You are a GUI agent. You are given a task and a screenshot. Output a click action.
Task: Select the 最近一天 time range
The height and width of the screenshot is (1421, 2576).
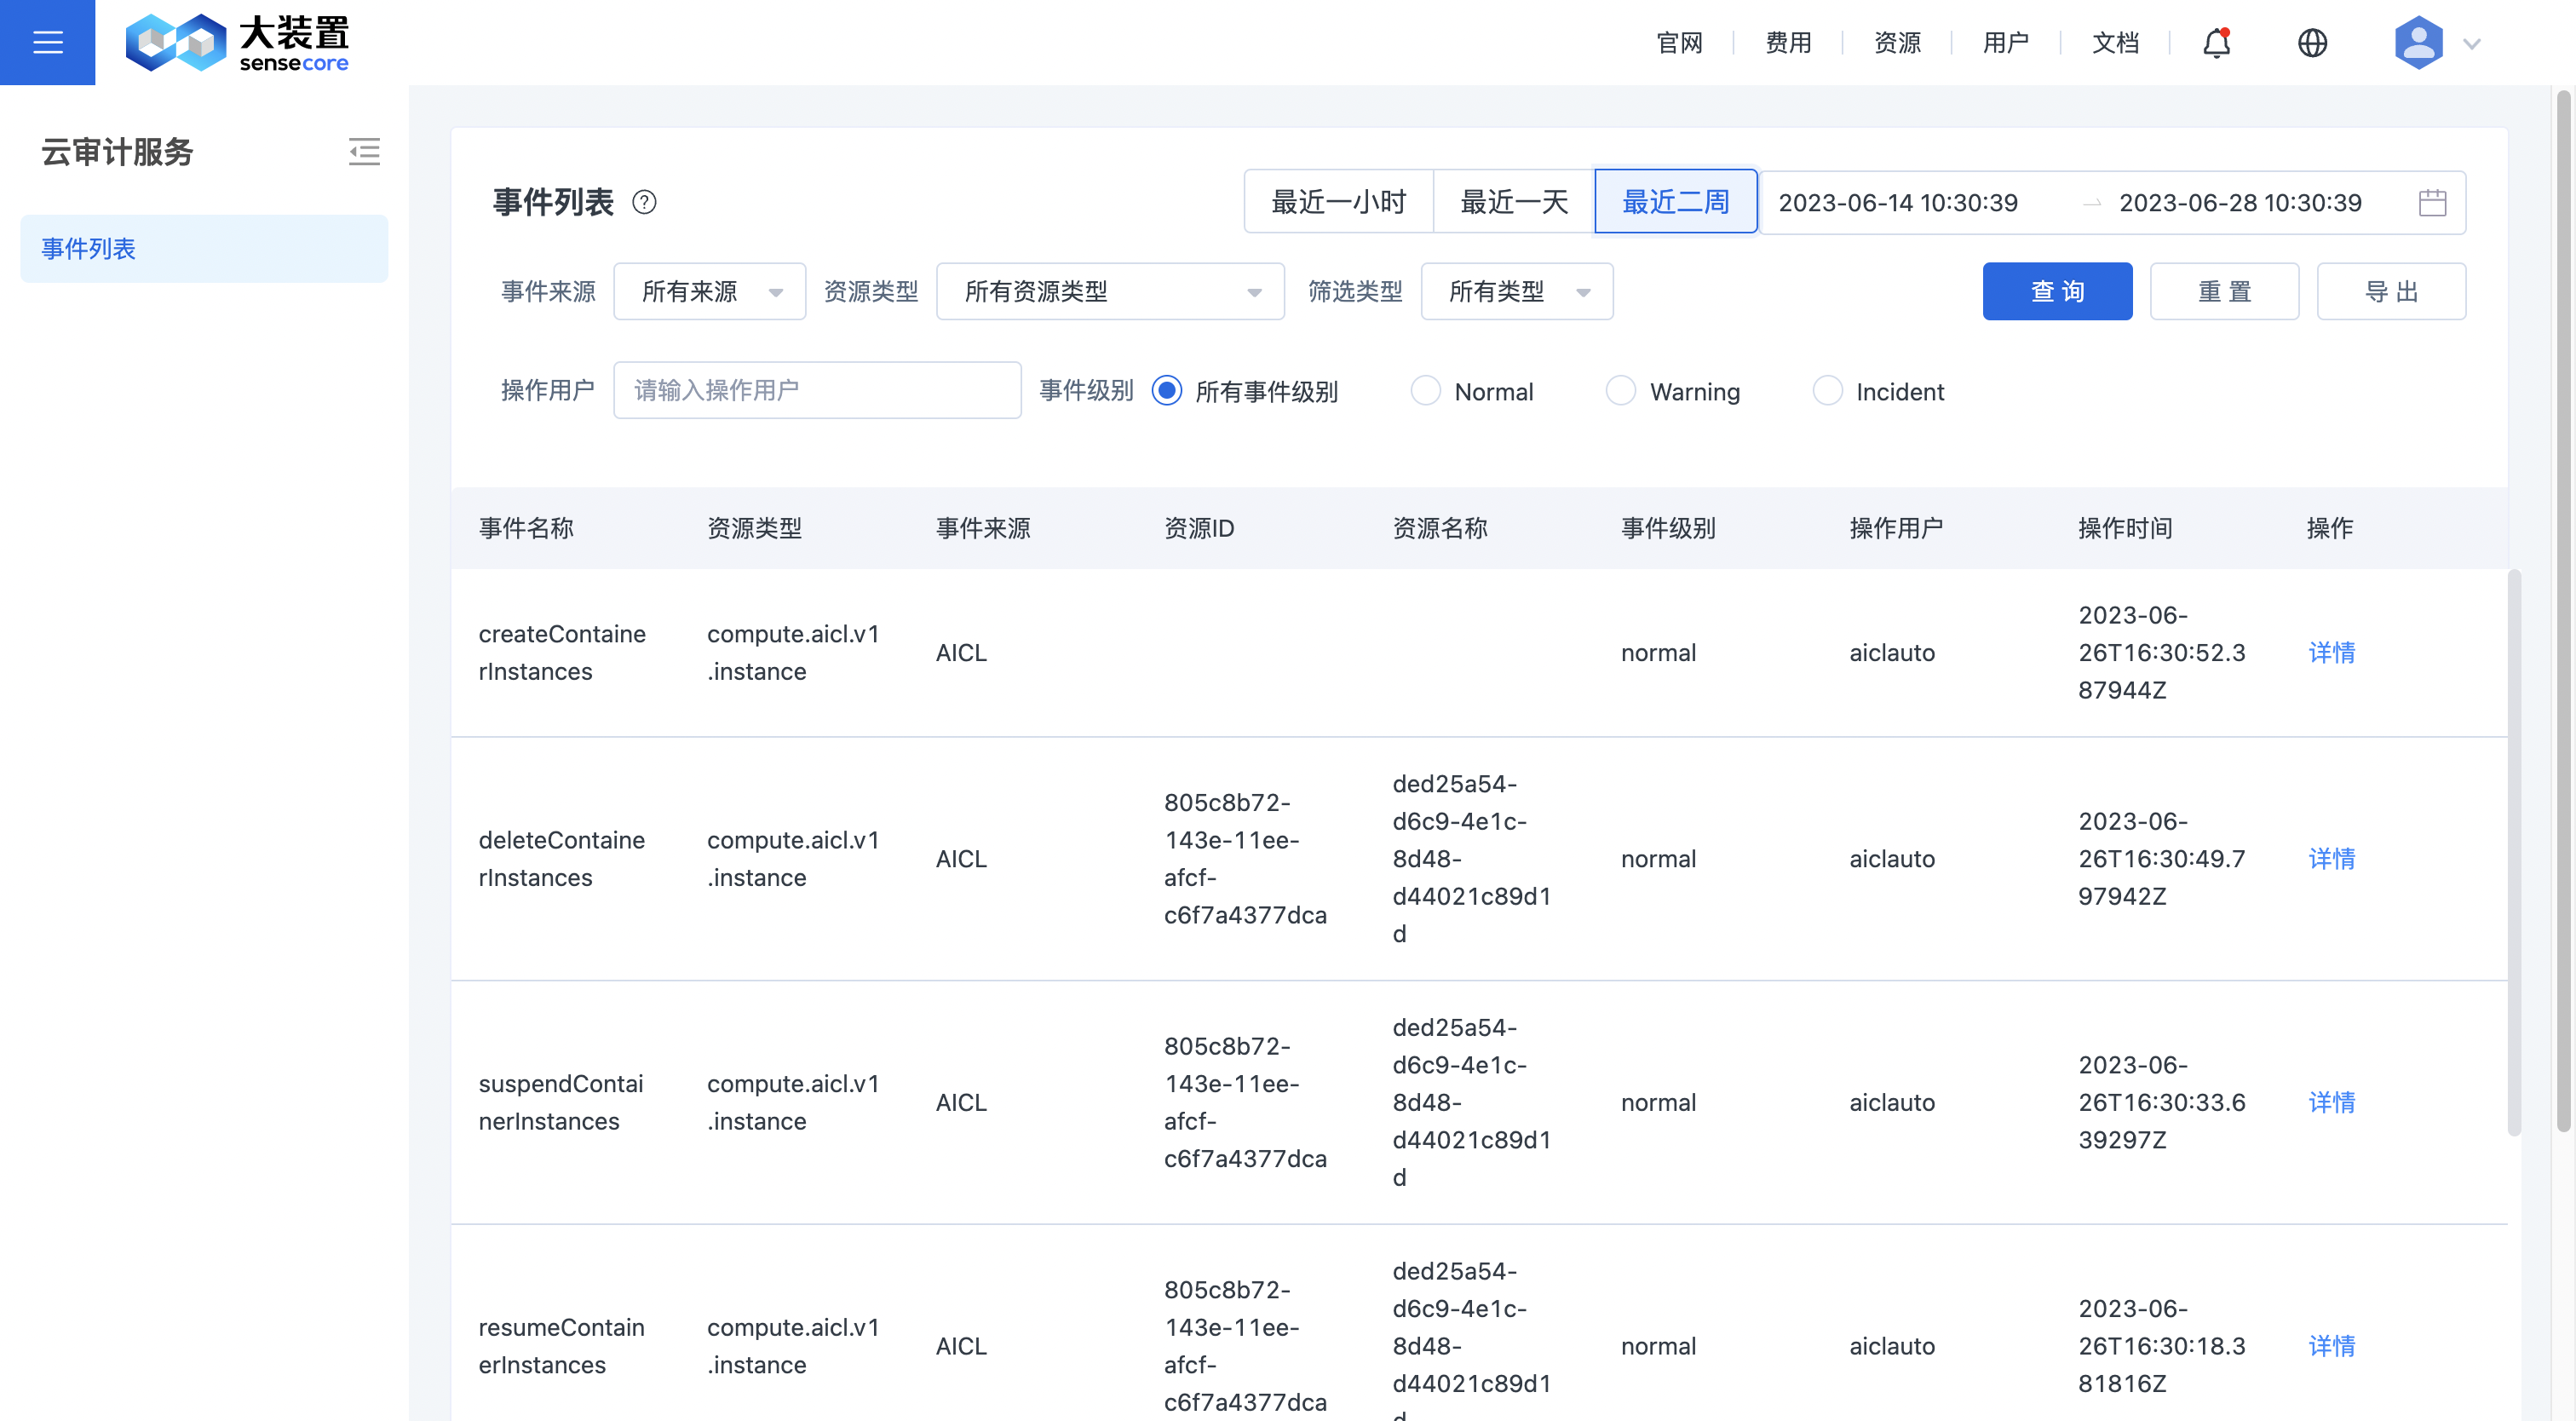click(1513, 202)
